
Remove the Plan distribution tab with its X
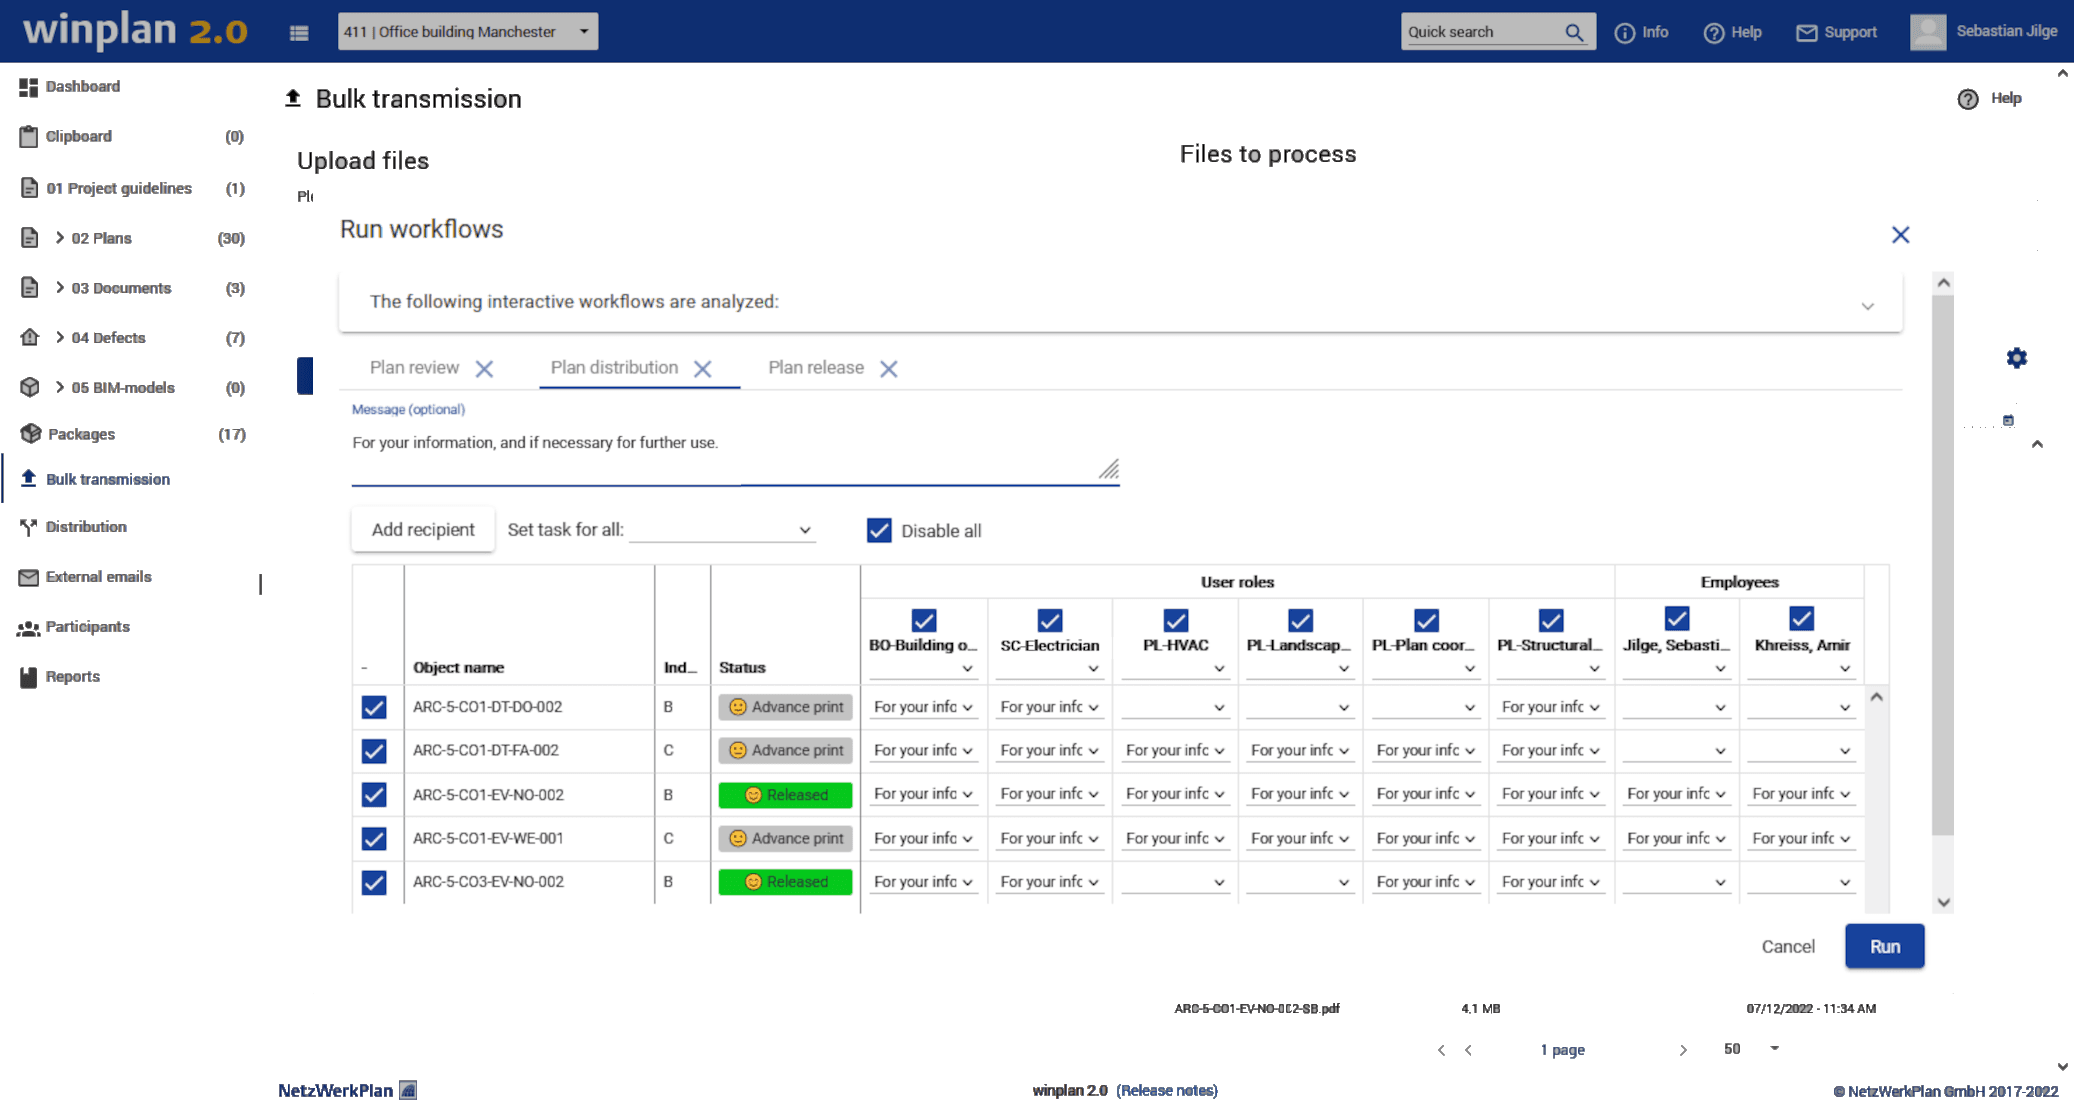pos(703,369)
